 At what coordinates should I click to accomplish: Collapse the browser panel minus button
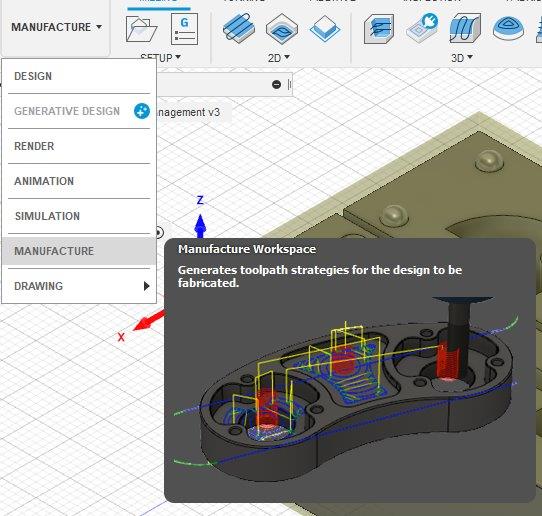(x=276, y=84)
